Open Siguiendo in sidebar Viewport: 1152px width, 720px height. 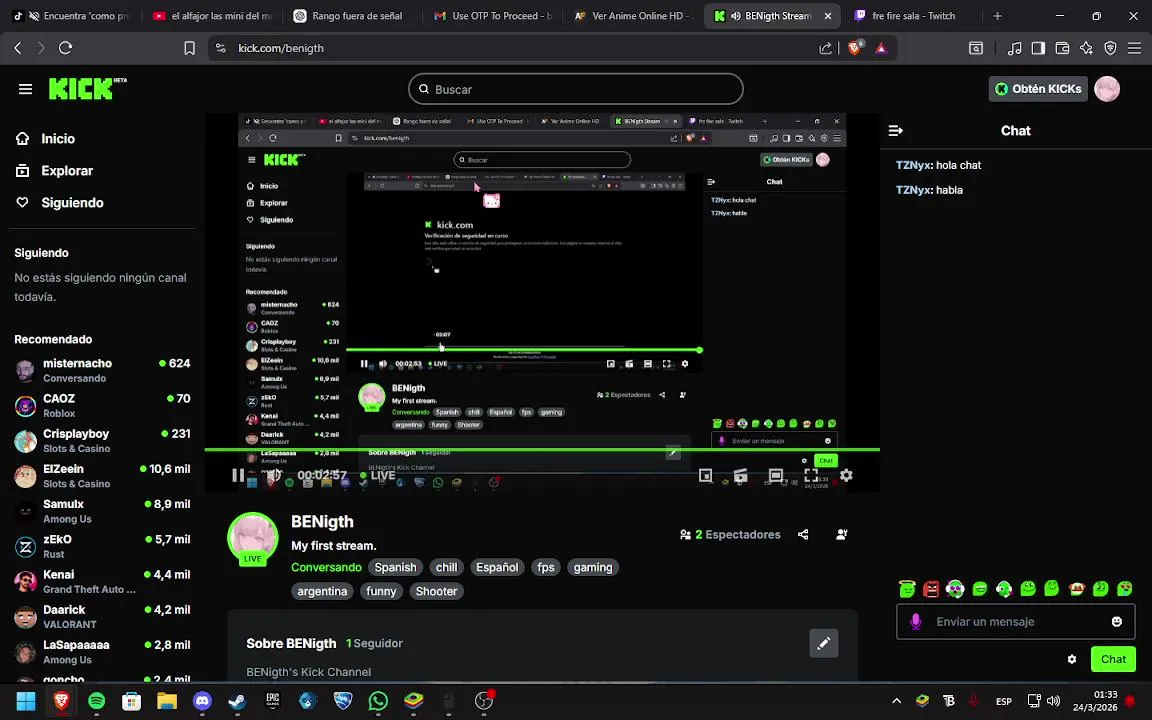coord(60,203)
